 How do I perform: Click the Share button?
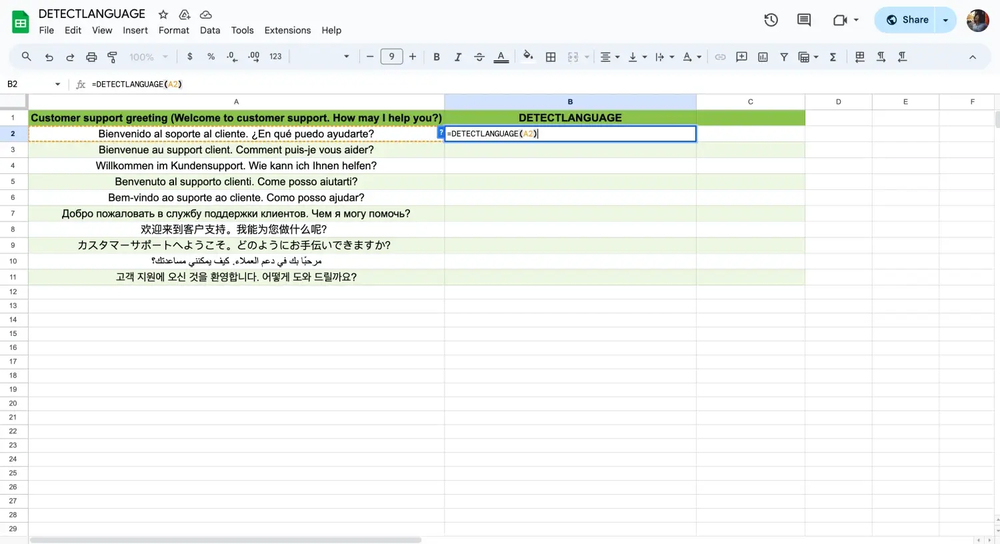point(907,20)
